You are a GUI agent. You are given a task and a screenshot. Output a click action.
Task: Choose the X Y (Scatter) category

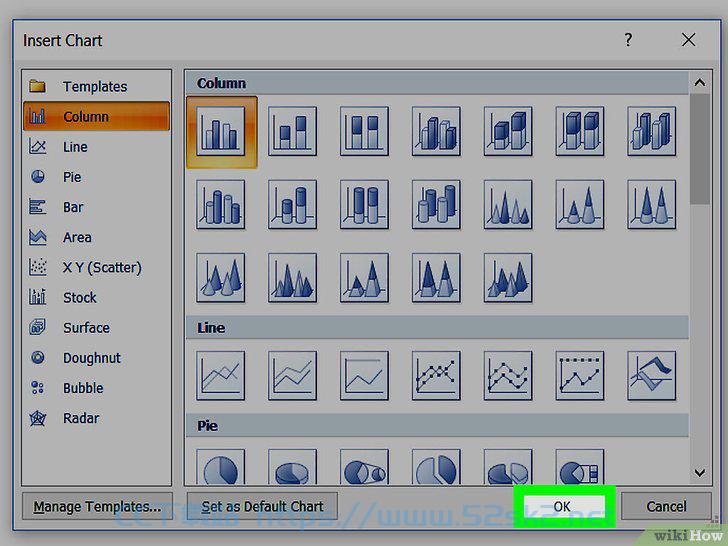click(97, 267)
